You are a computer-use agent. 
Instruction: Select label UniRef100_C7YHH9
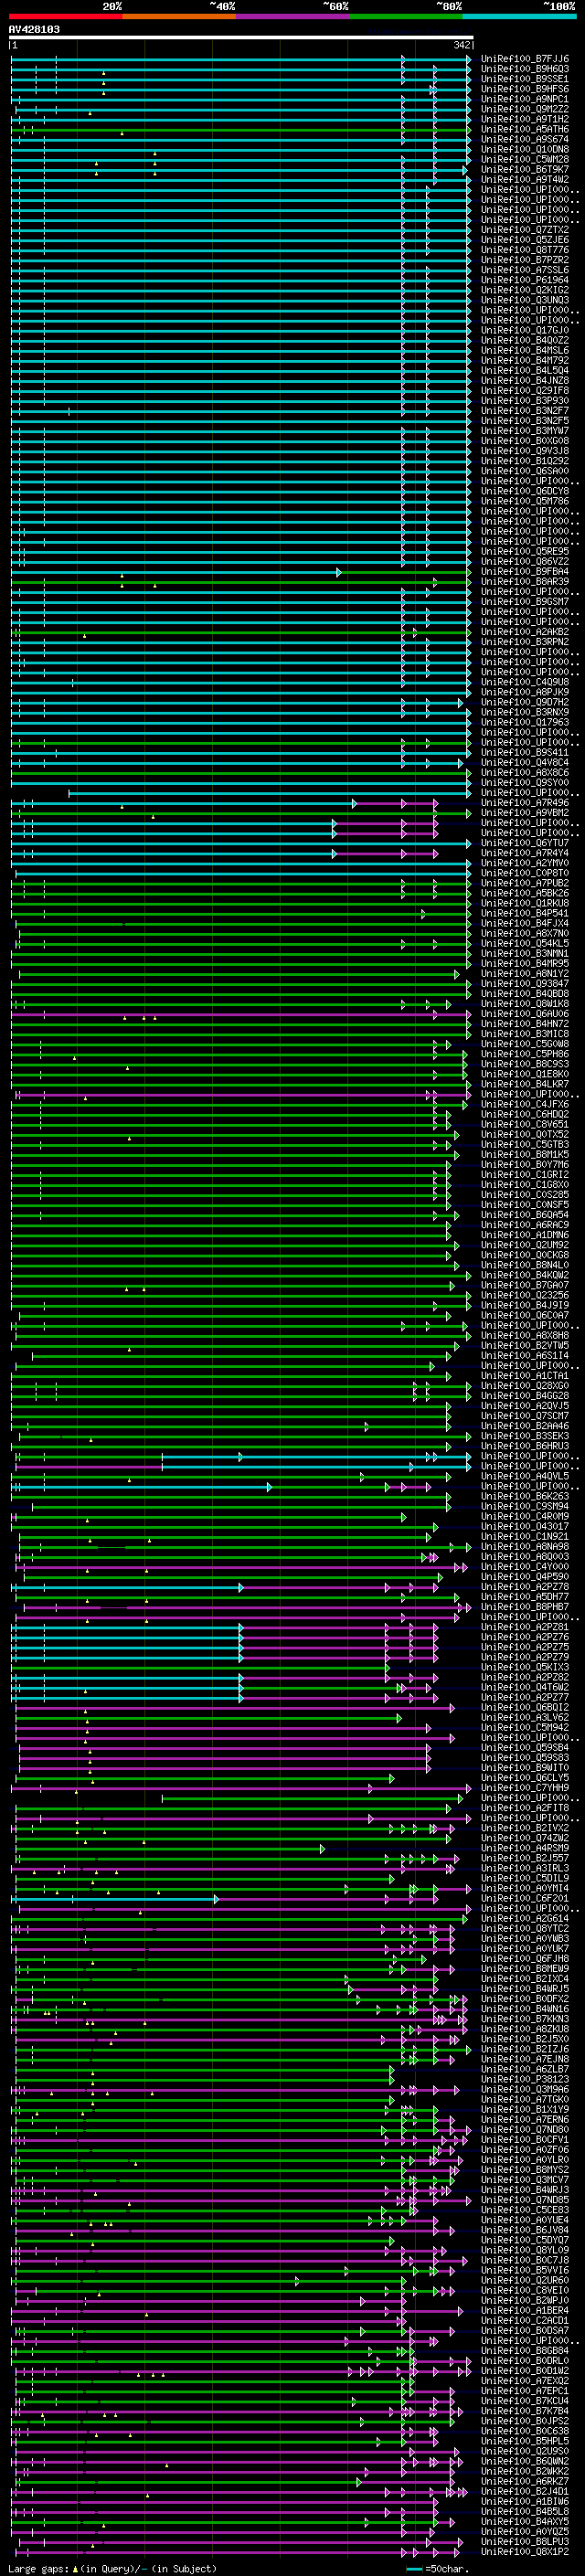tap(525, 1788)
